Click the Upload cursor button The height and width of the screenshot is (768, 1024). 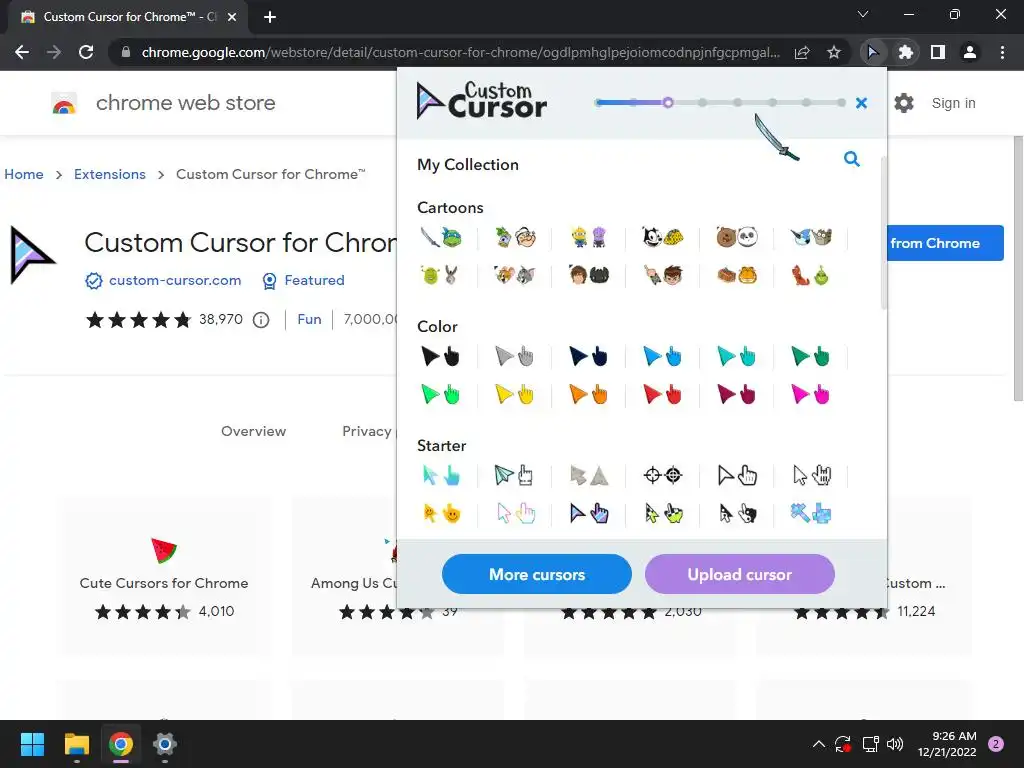point(739,574)
